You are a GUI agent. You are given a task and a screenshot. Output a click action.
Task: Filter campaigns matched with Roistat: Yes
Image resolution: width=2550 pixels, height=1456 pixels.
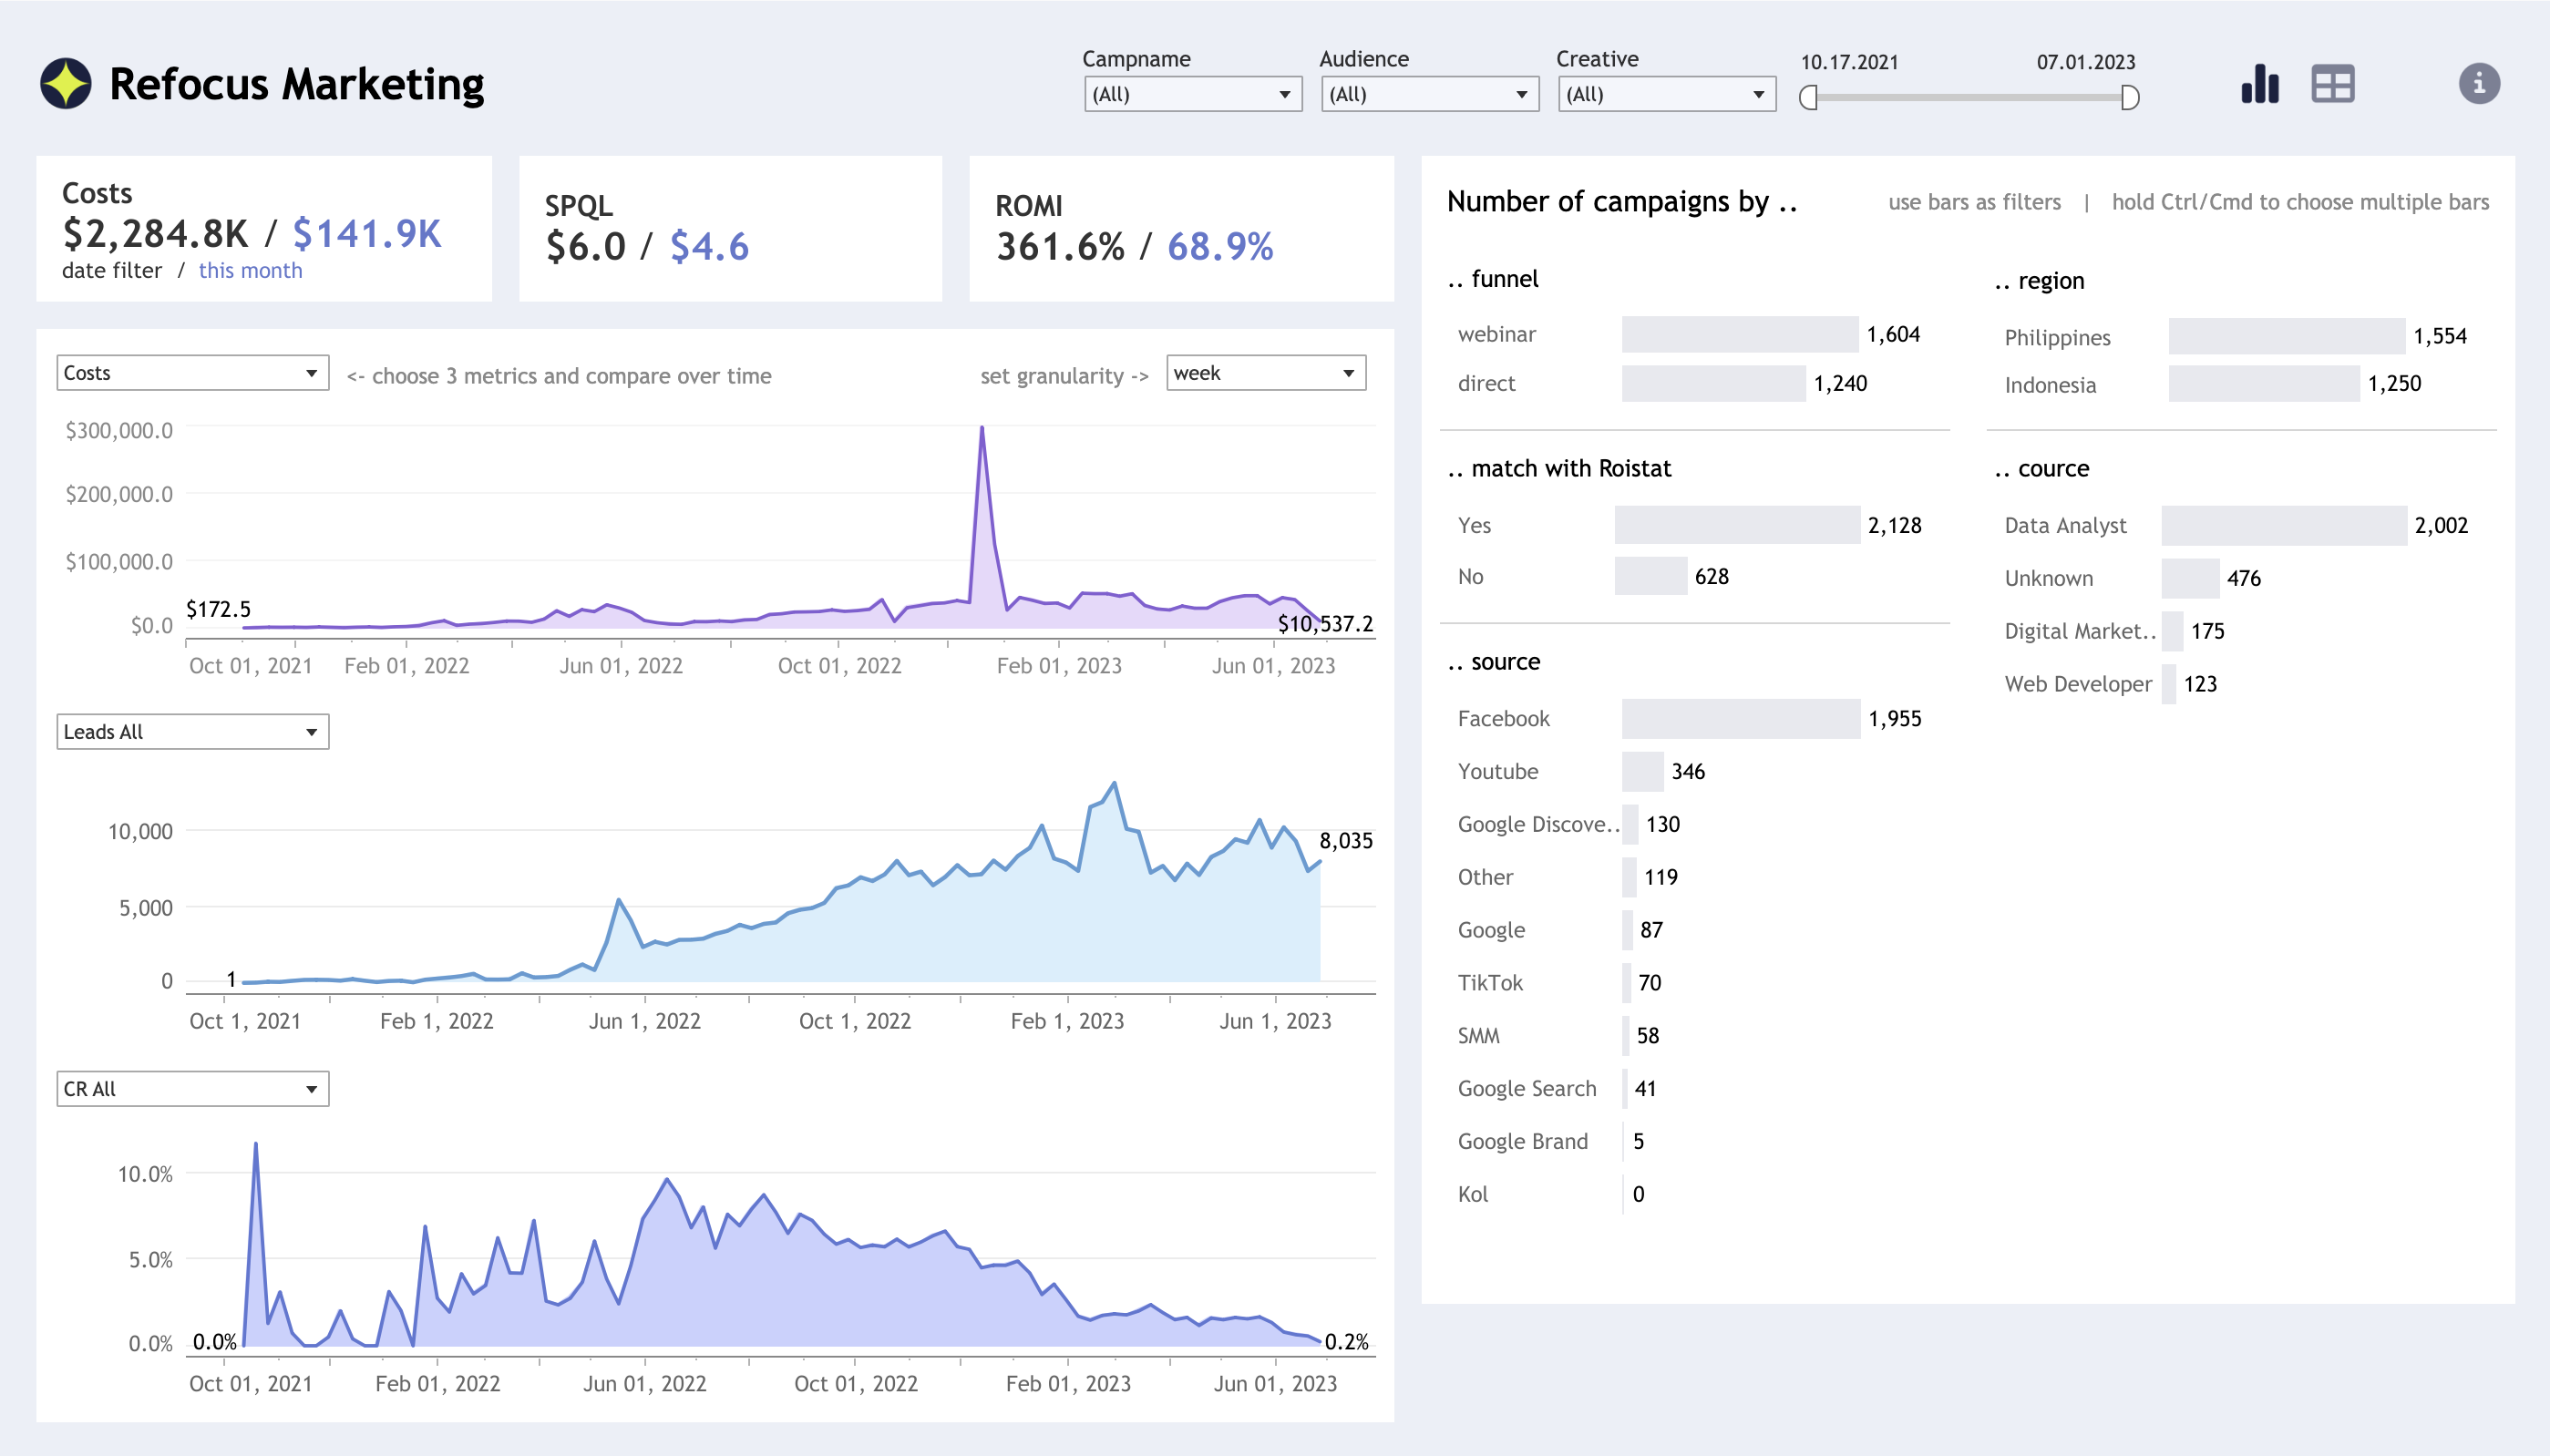[1736, 526]
